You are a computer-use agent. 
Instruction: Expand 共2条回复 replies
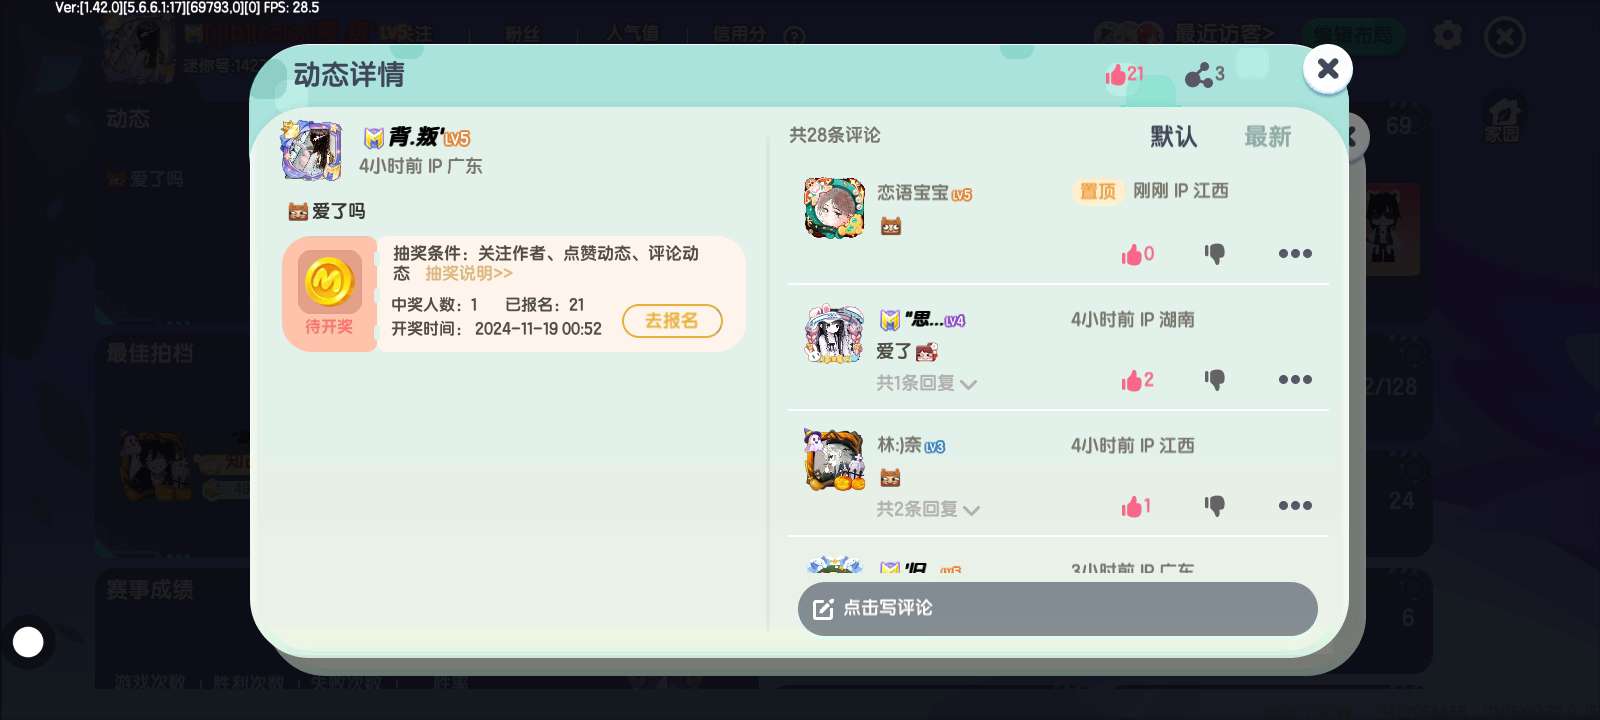[x=928, y=509]
